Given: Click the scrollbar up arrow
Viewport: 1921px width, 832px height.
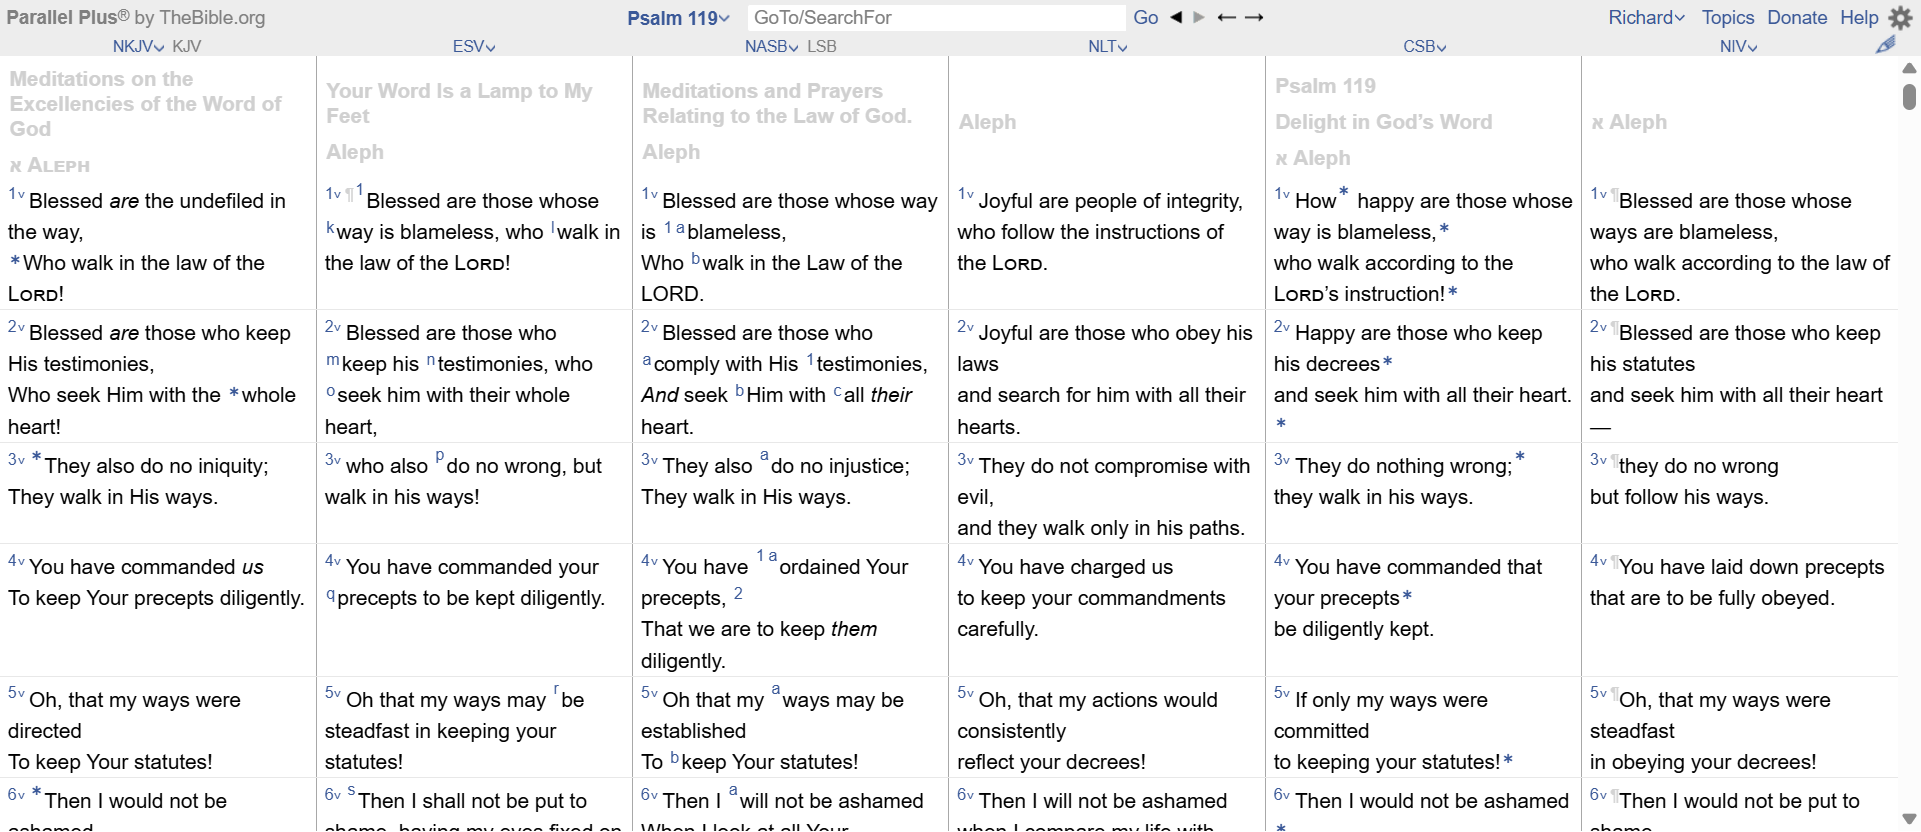Looking at the screenshot, I should click(x=1909, y=68).
